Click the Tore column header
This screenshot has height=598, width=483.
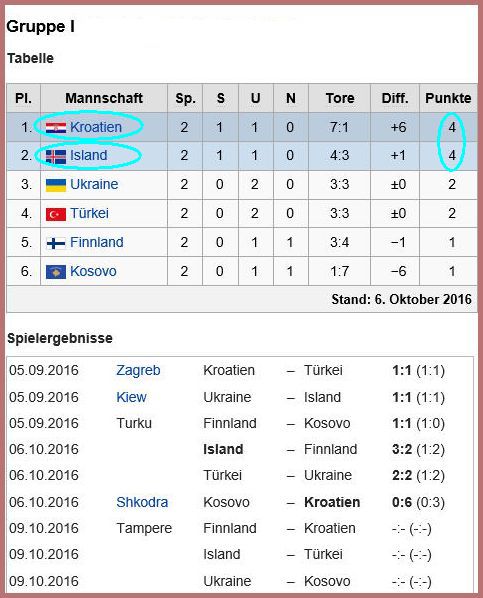click(x=340, y=98)
